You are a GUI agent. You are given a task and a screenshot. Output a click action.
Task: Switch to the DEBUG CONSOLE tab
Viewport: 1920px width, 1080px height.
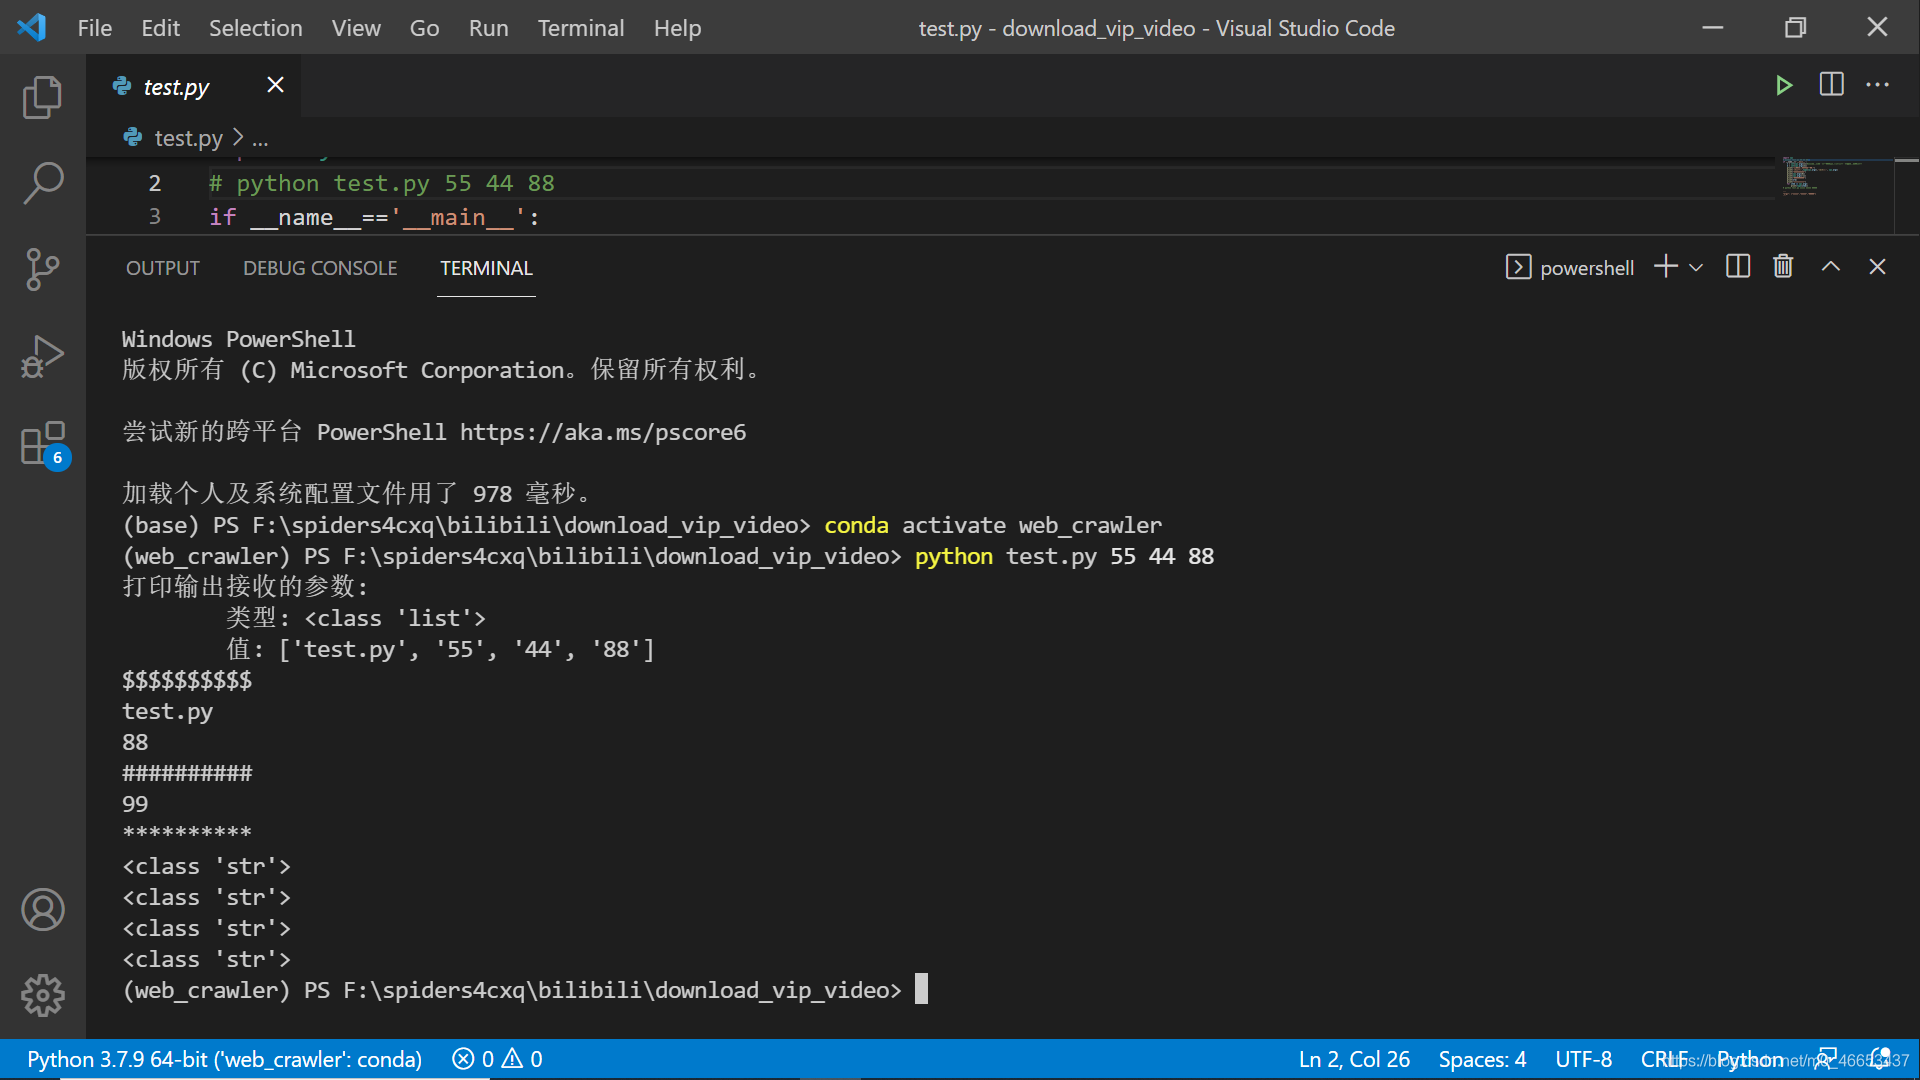pos(320,268)
